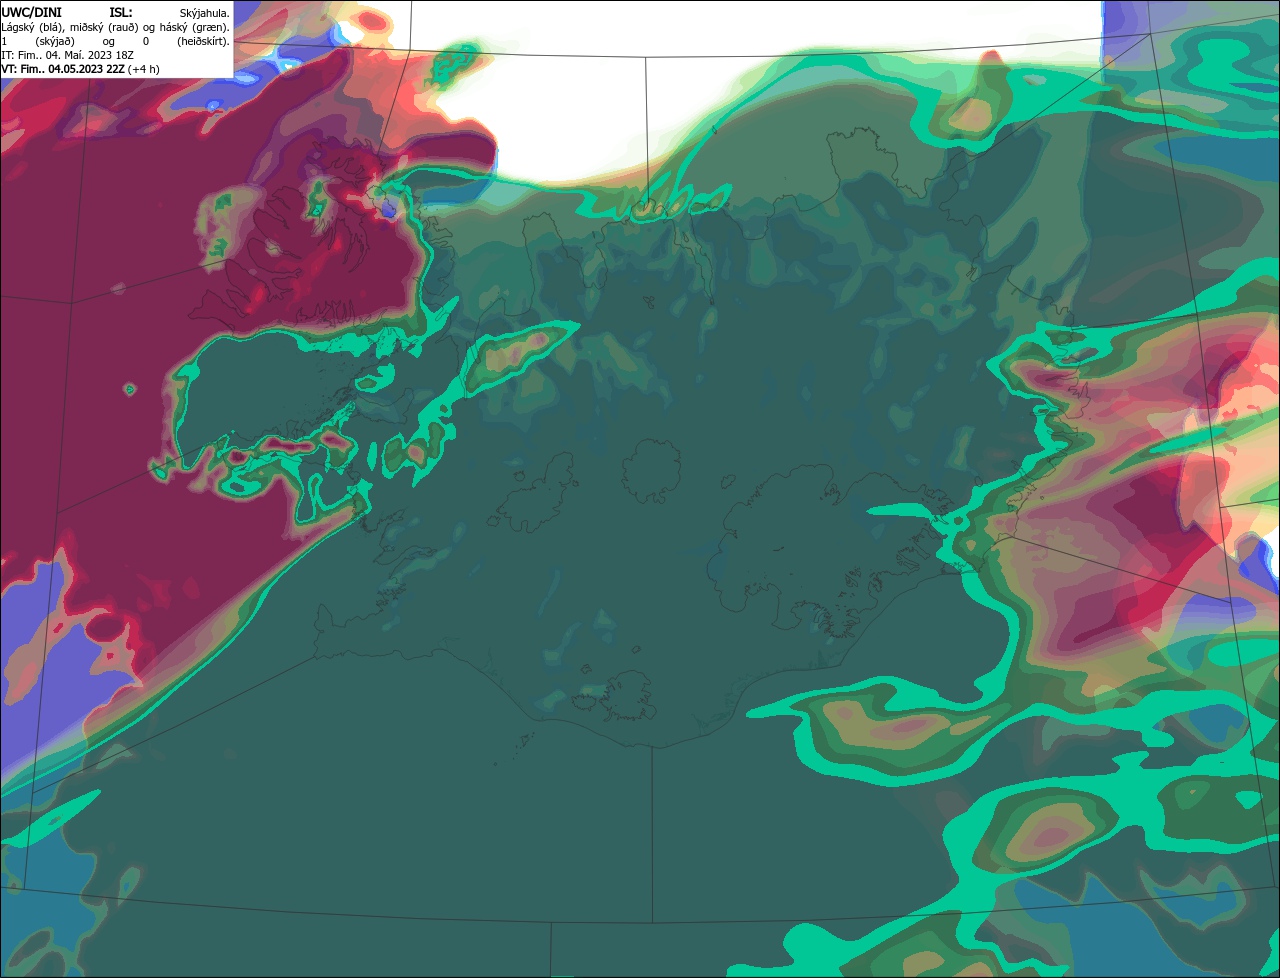The image size is (1280, 978).
Task: Click the 'miðský (rauð)' legend text
Action: pyautogui.click(x=104, y=27)
